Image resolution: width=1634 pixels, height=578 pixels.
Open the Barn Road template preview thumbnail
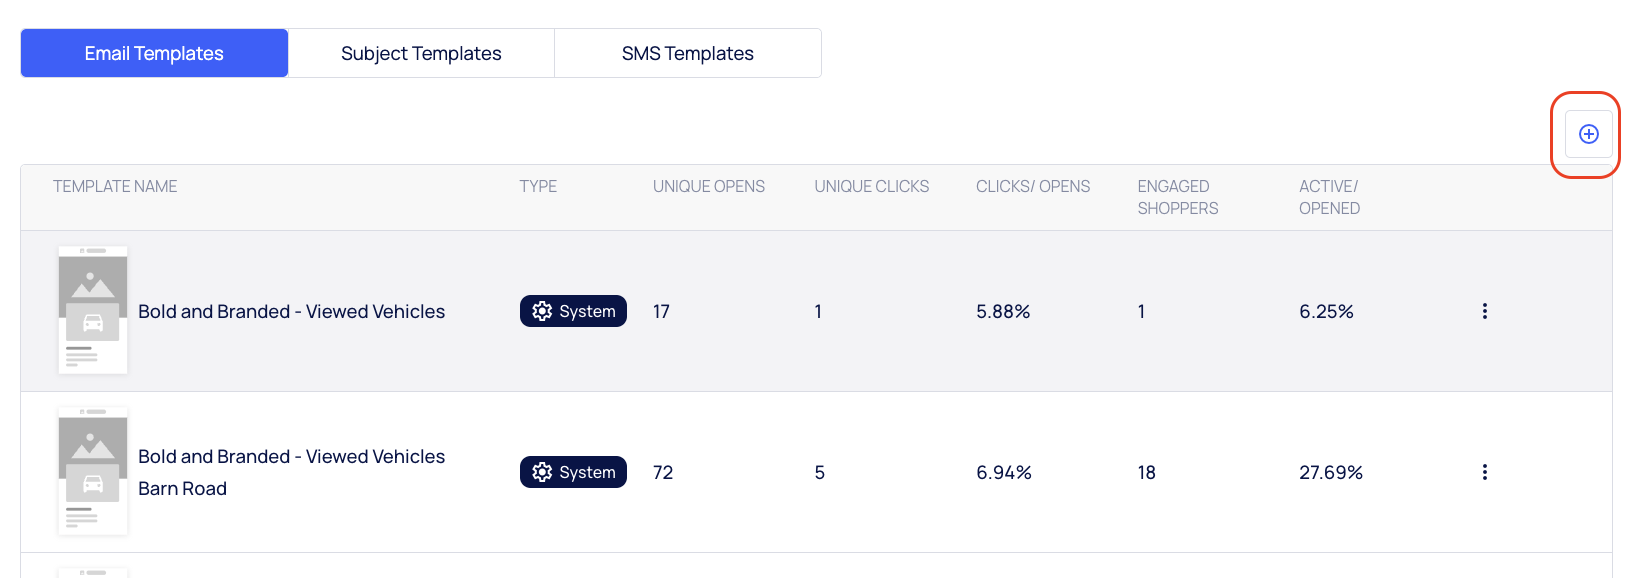tap(93, 471)
